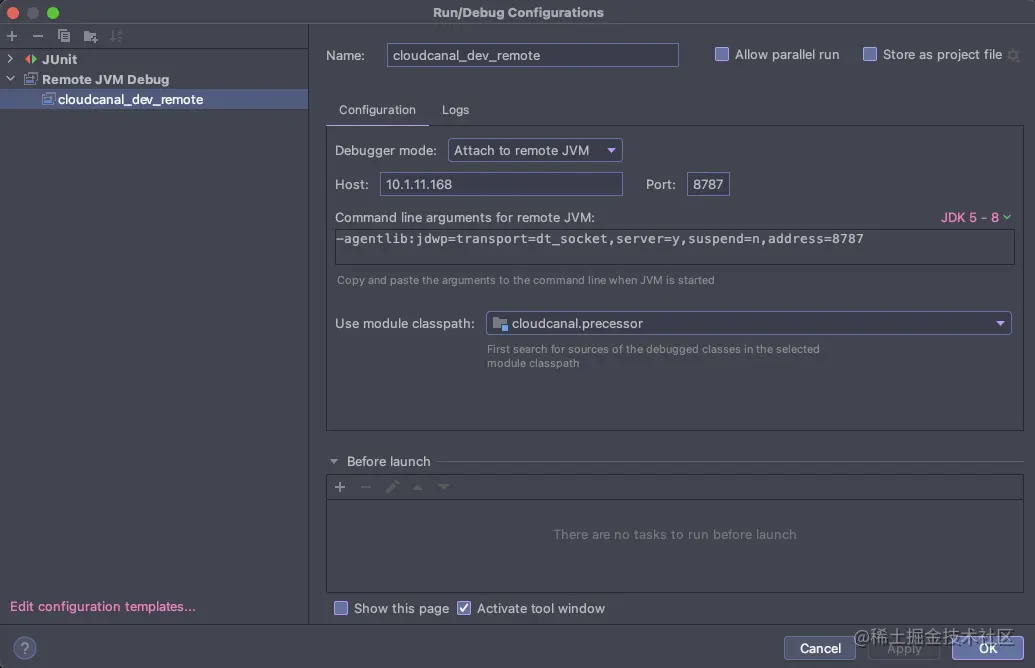Open the JDK 5 - 8 version selector
This screenshot has height=668, width=1035.
coord(975,217)
